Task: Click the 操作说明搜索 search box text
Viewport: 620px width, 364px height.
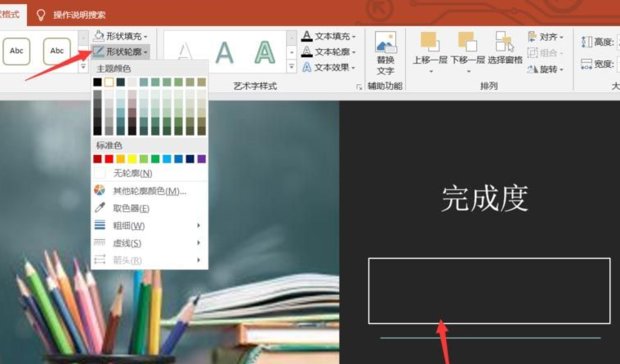Action: (x=79, y=15)
